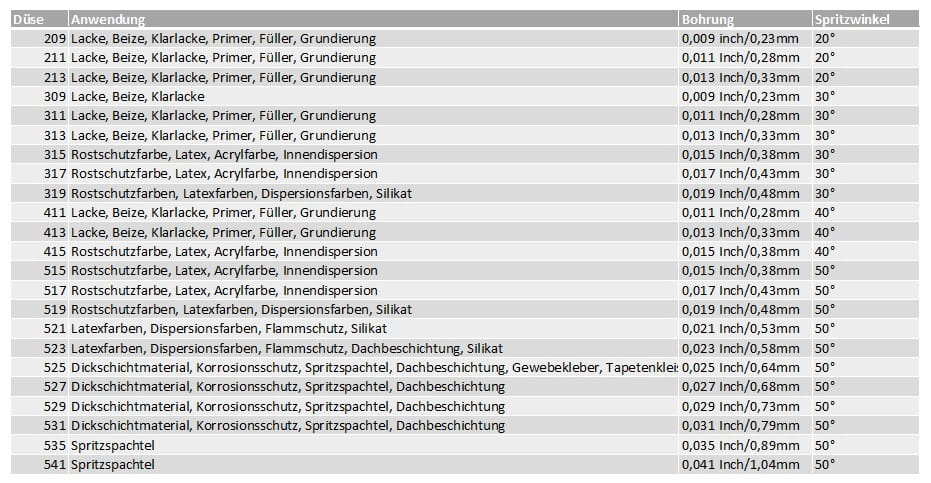This screenshot has height=483, width=931.
Task: Click application text in row 309
Action: click(138, 97)
